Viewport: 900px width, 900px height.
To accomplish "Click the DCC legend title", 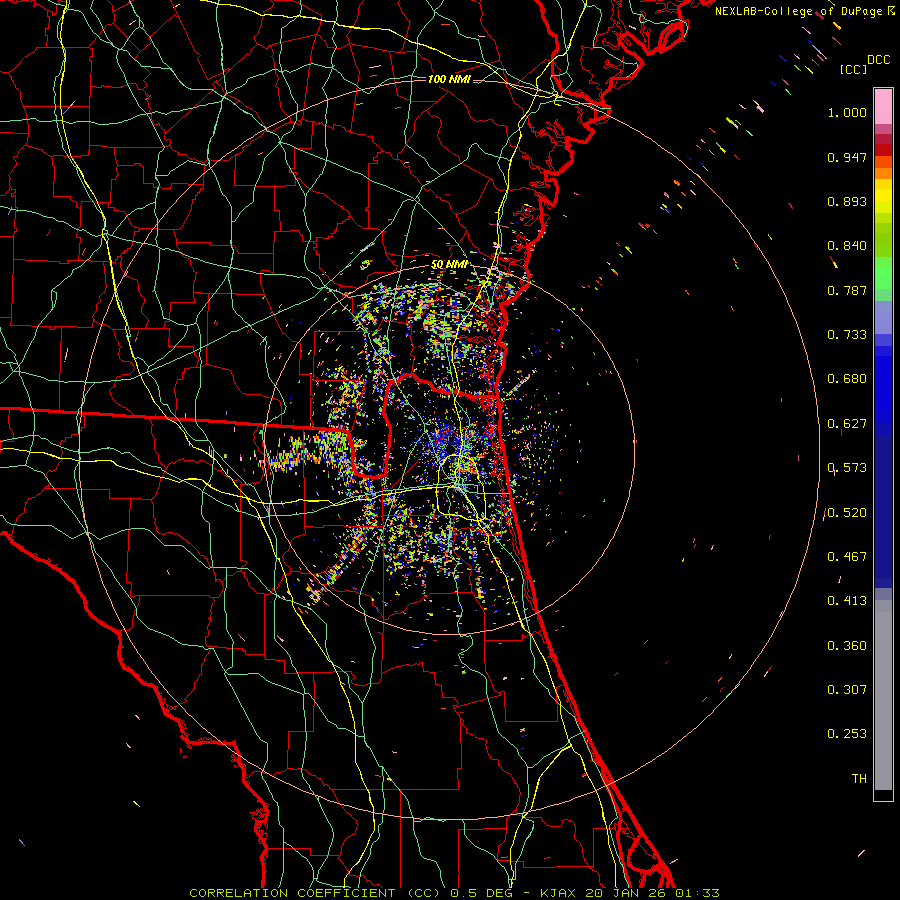I will tap(878, 60).
